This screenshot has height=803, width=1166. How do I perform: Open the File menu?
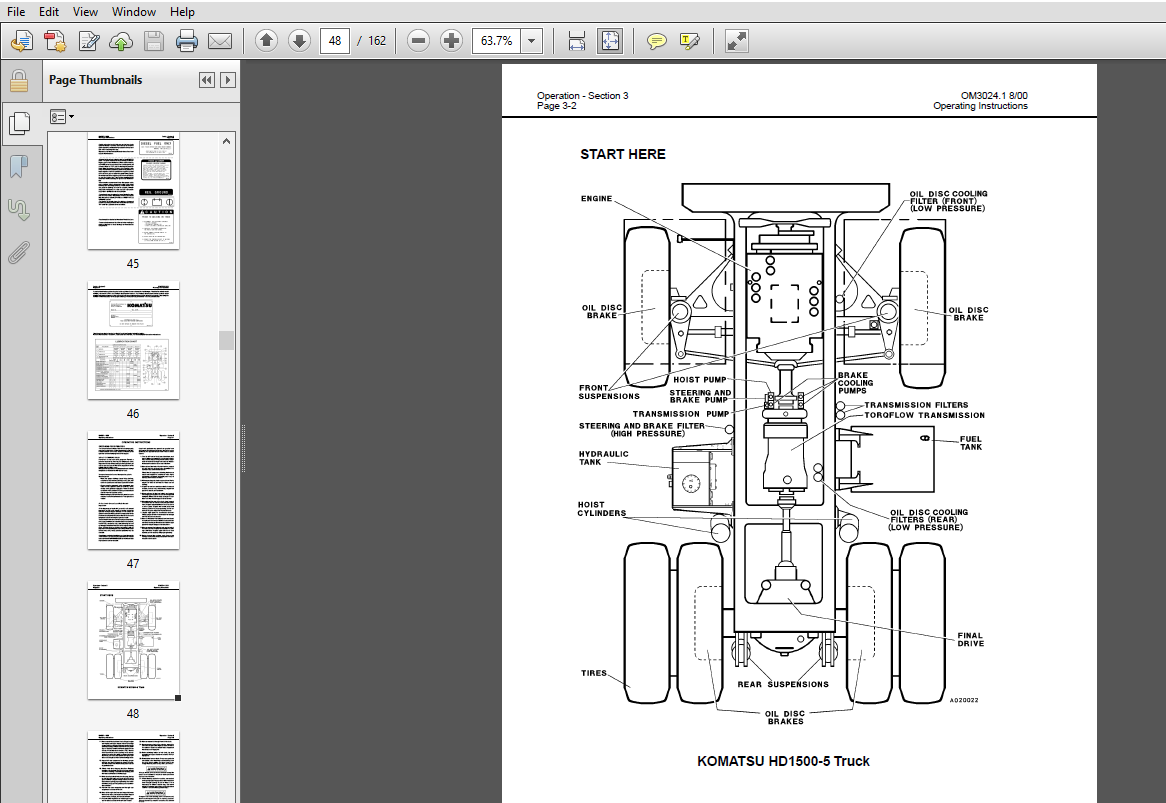pyautogui.click(x=16, y=12)
